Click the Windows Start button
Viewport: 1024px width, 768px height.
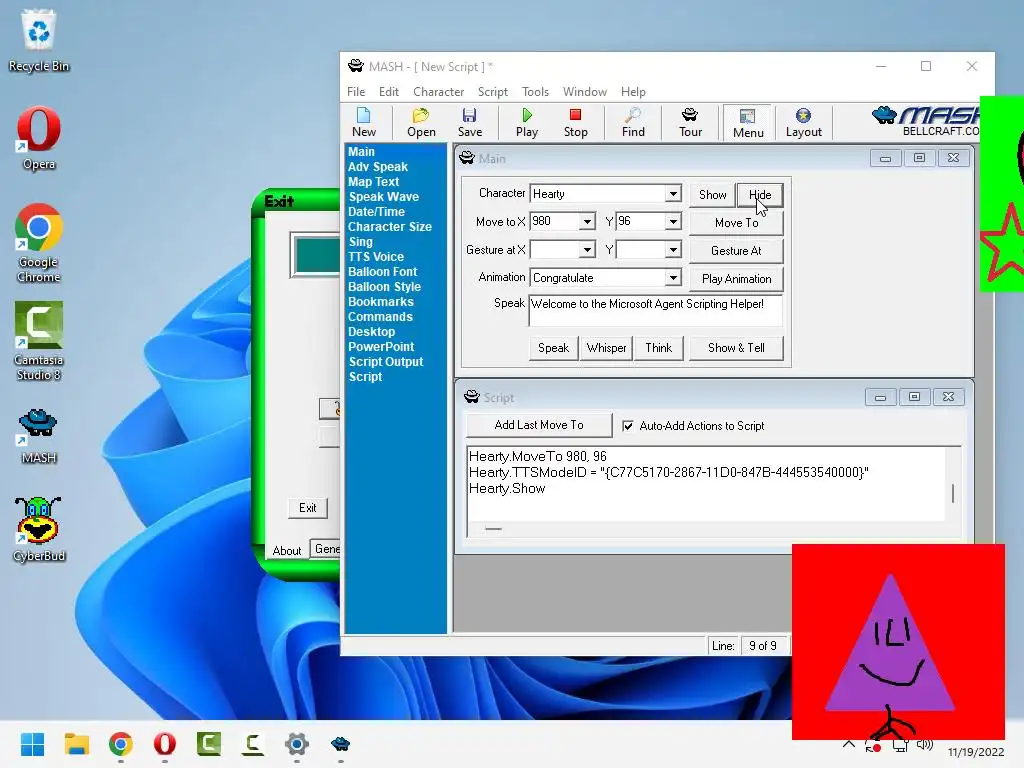tap(33, 744)
